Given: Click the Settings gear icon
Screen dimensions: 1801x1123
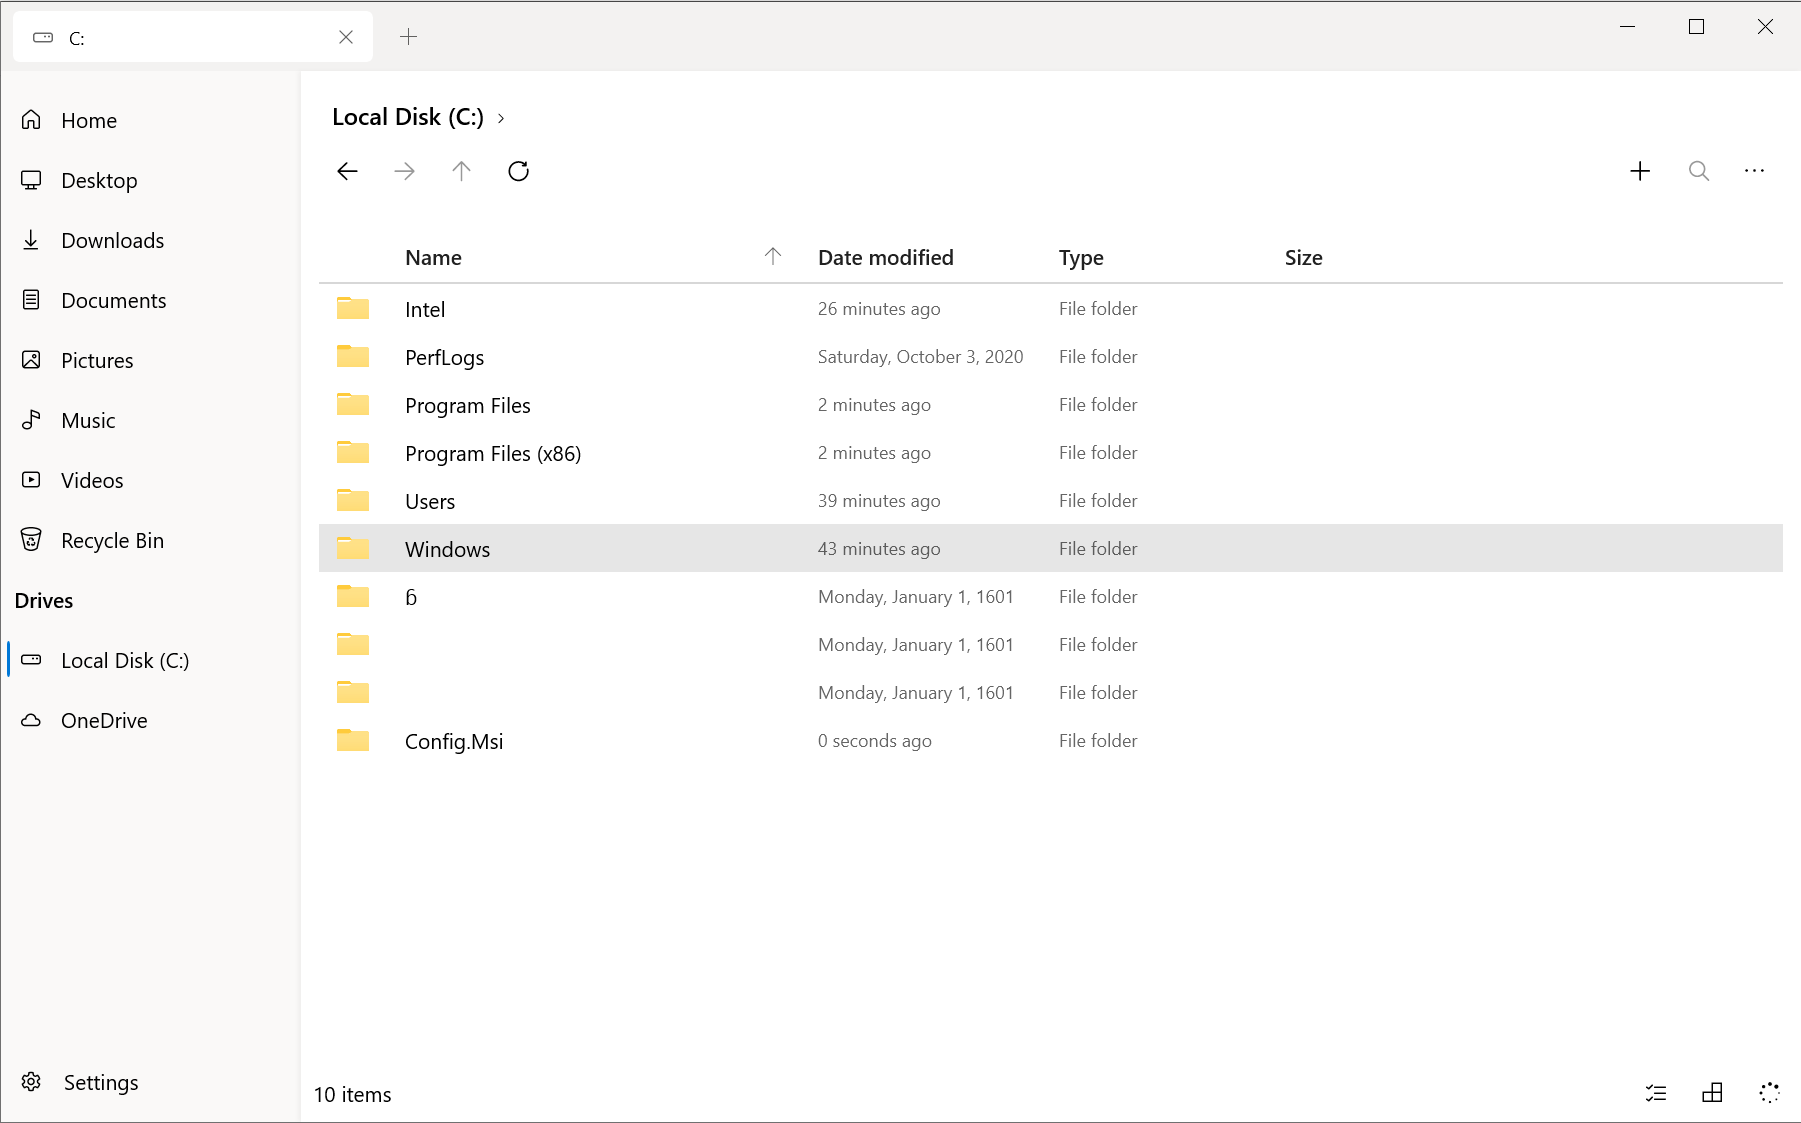Looking at the screenshot, I should pyautogui.click(x=31, y=1082).
